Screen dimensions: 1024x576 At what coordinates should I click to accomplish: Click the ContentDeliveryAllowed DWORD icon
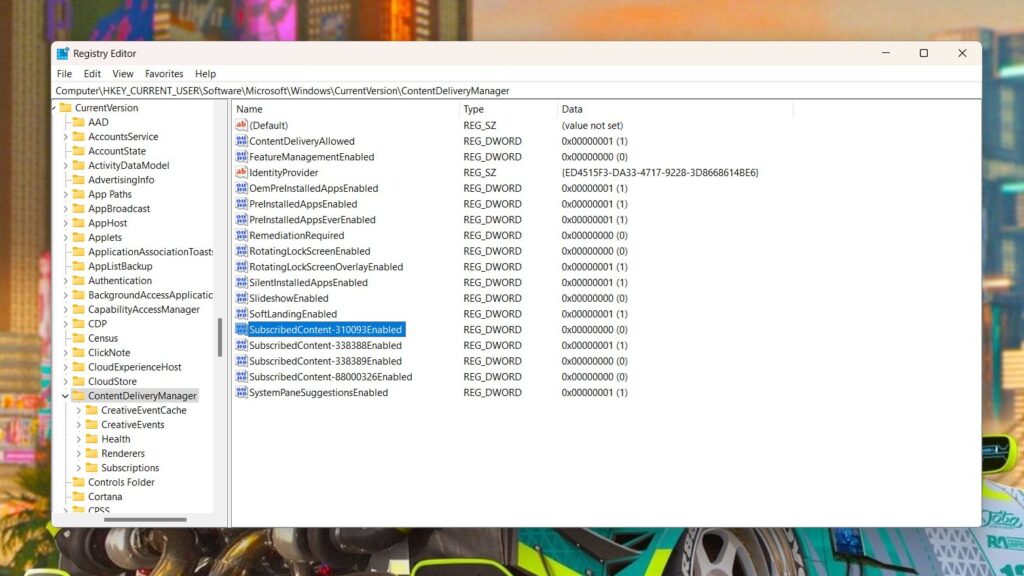241,140
